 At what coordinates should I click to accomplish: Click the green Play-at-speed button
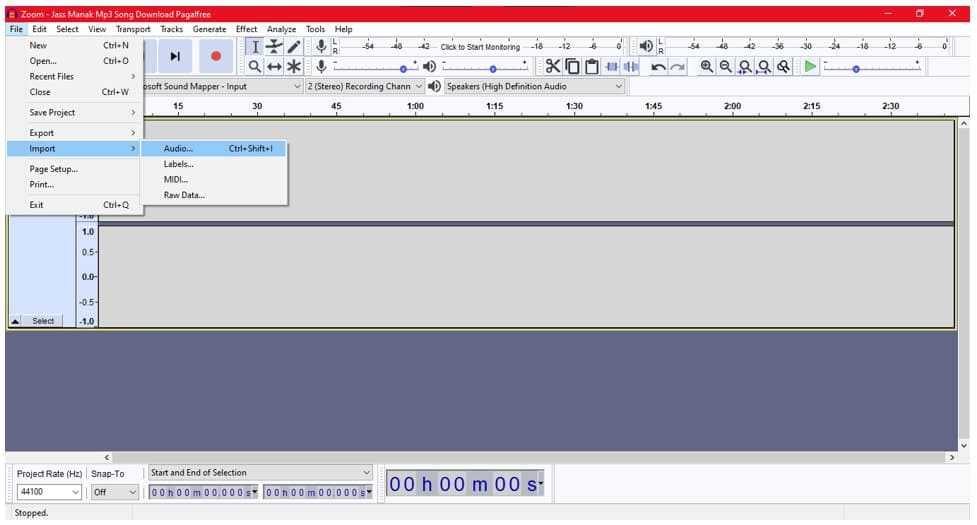click(x=811, y=66)
